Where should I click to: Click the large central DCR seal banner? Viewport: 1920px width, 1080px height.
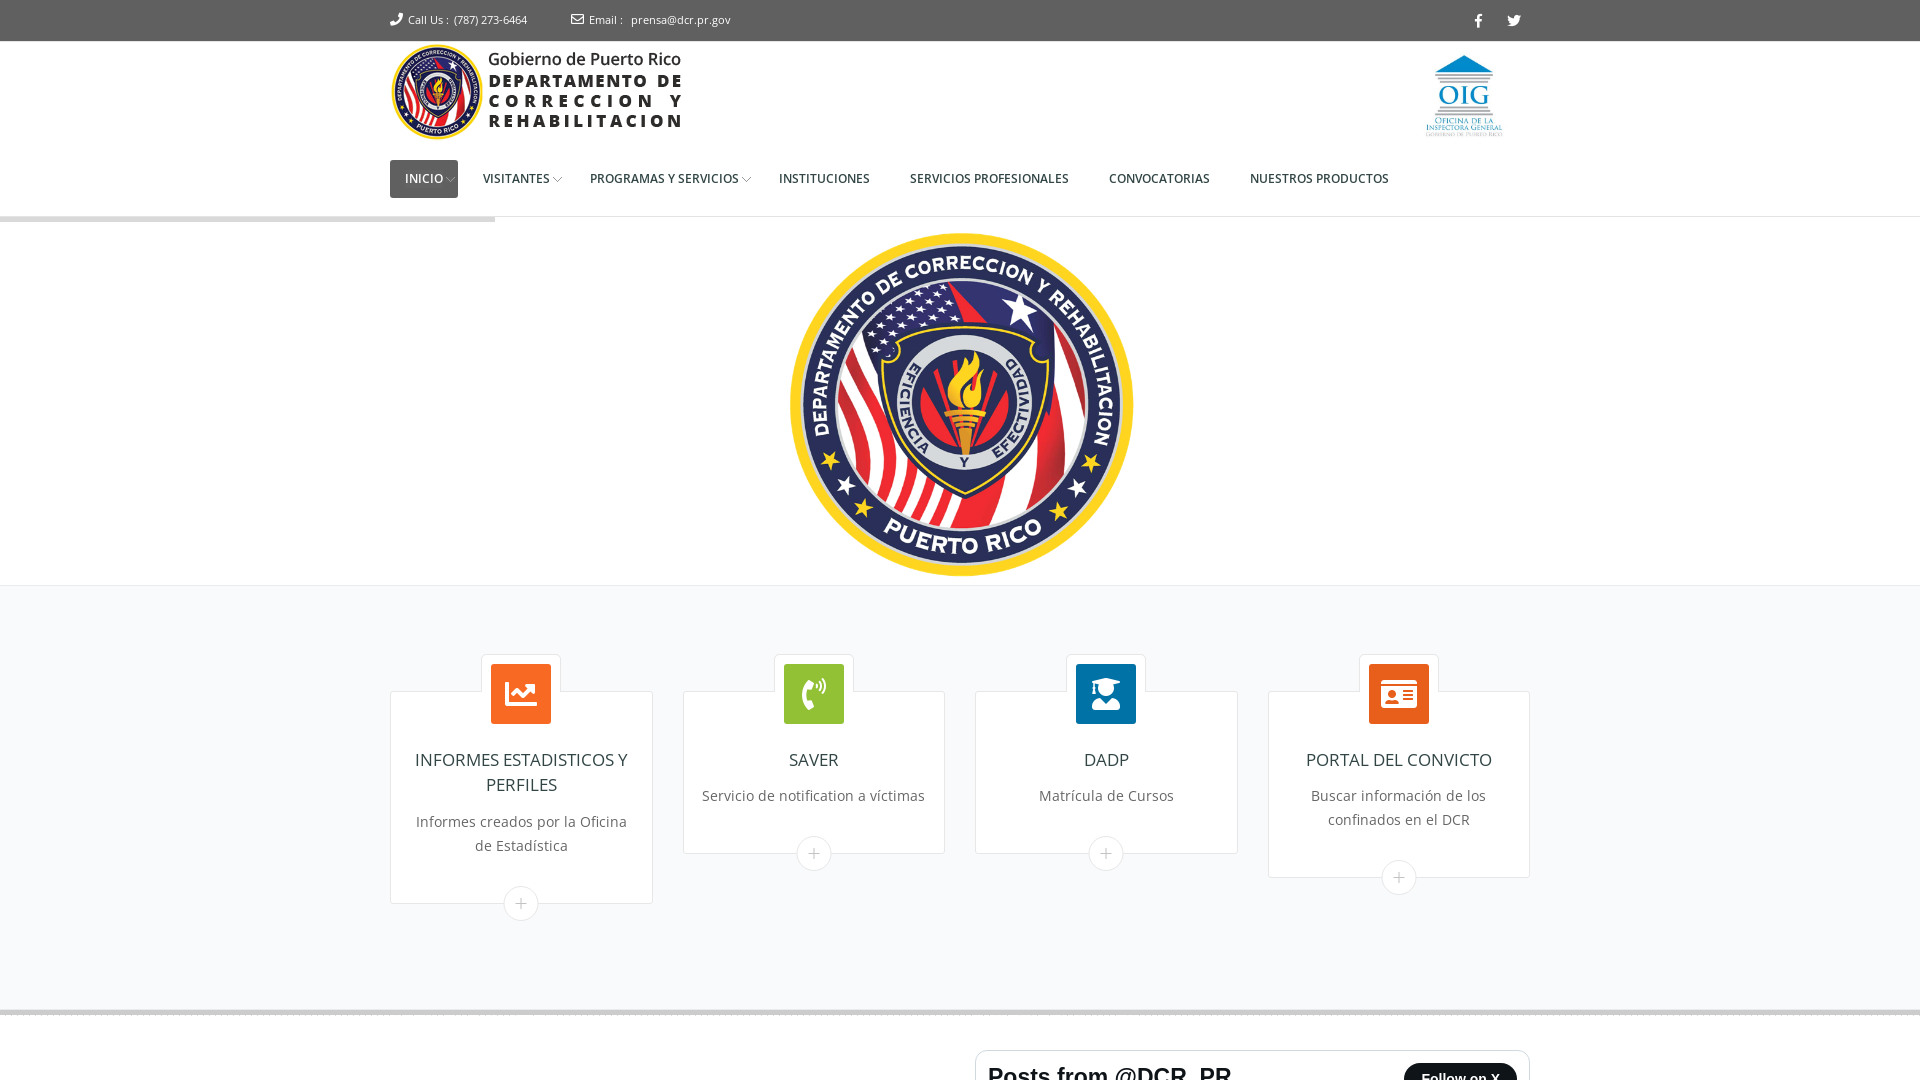coord(961,405)
